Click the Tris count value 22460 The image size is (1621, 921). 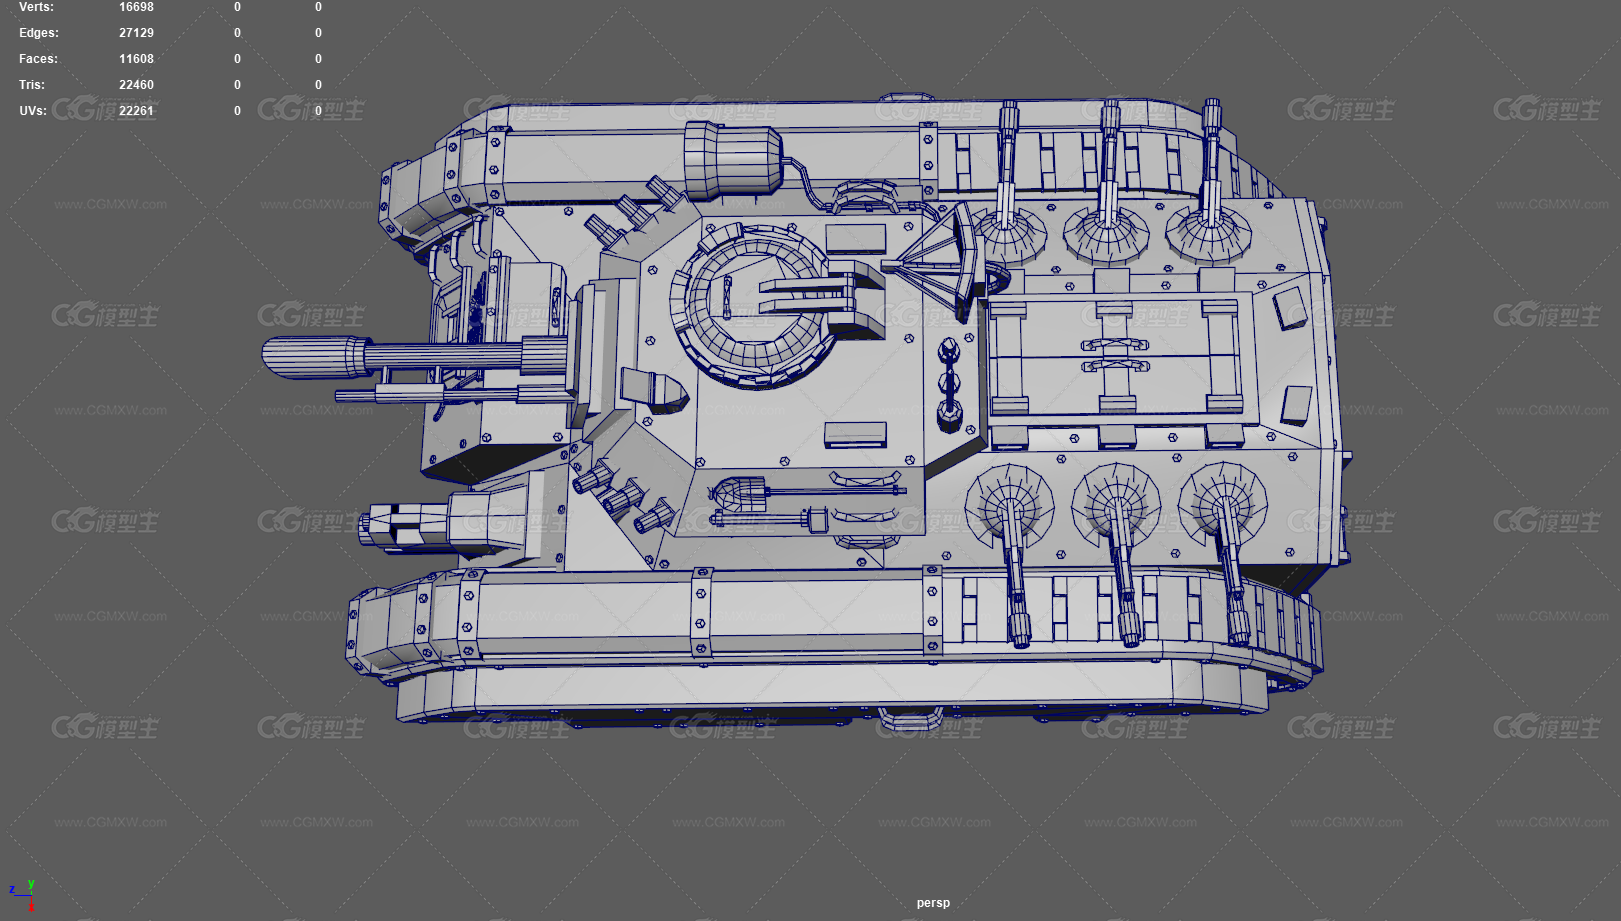pos(136,85)
